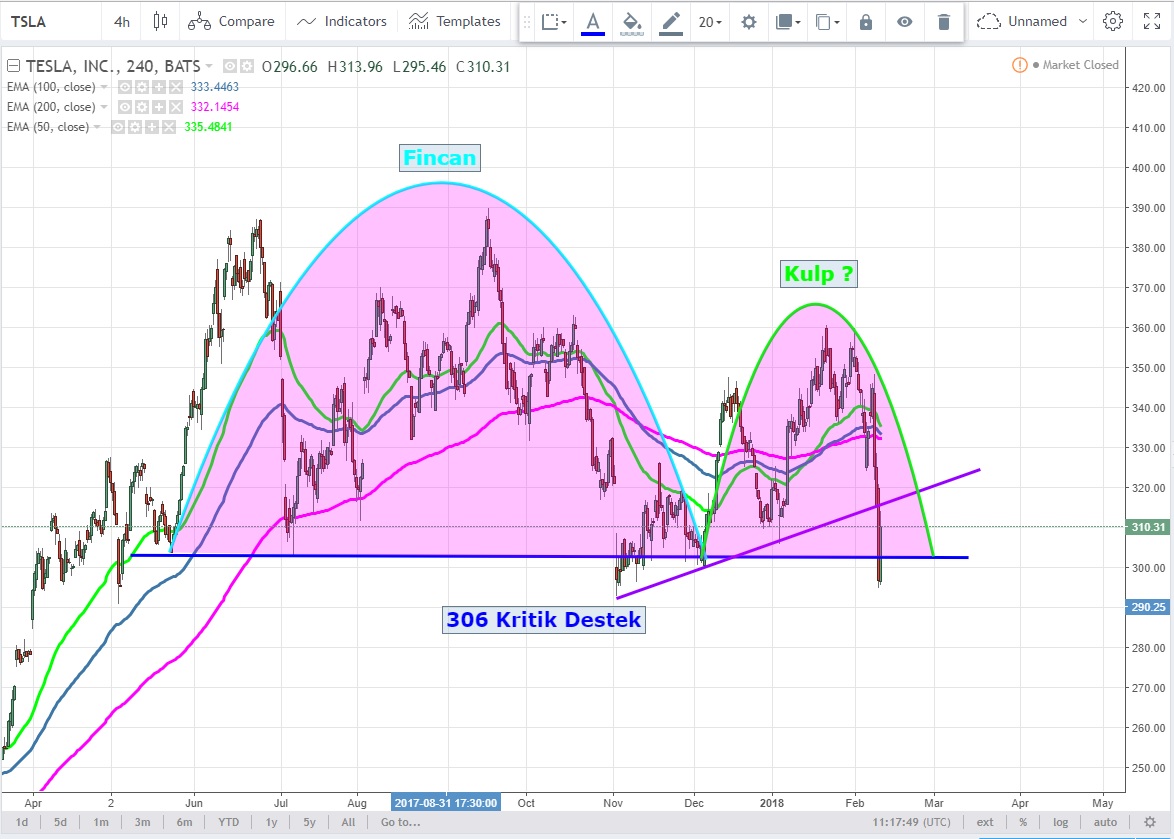Viewport: 1174px width, 839px height.
Task: Click the Go to... button
Action: [398, 822]
